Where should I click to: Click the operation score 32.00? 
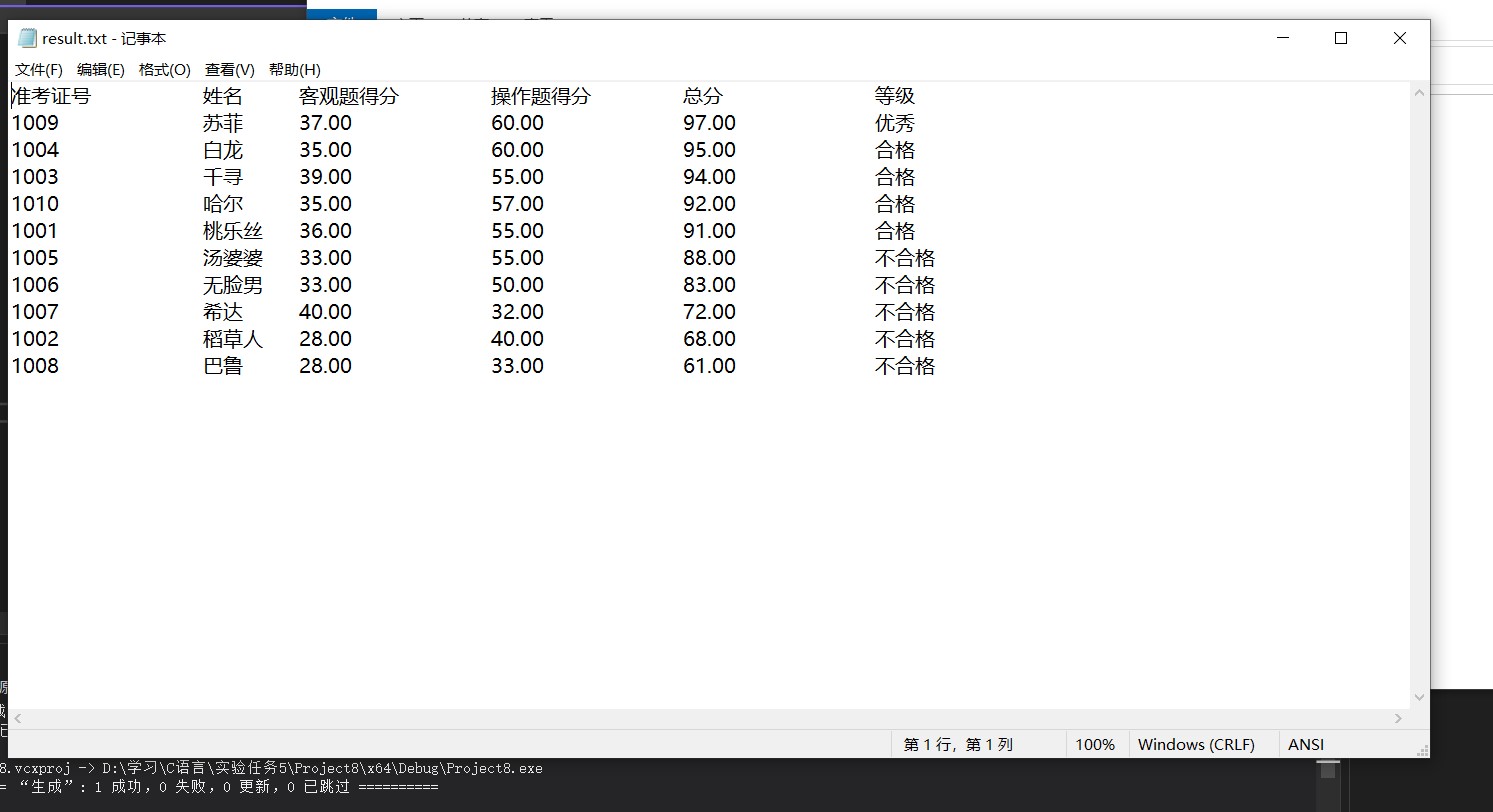(x=517, y=312)
